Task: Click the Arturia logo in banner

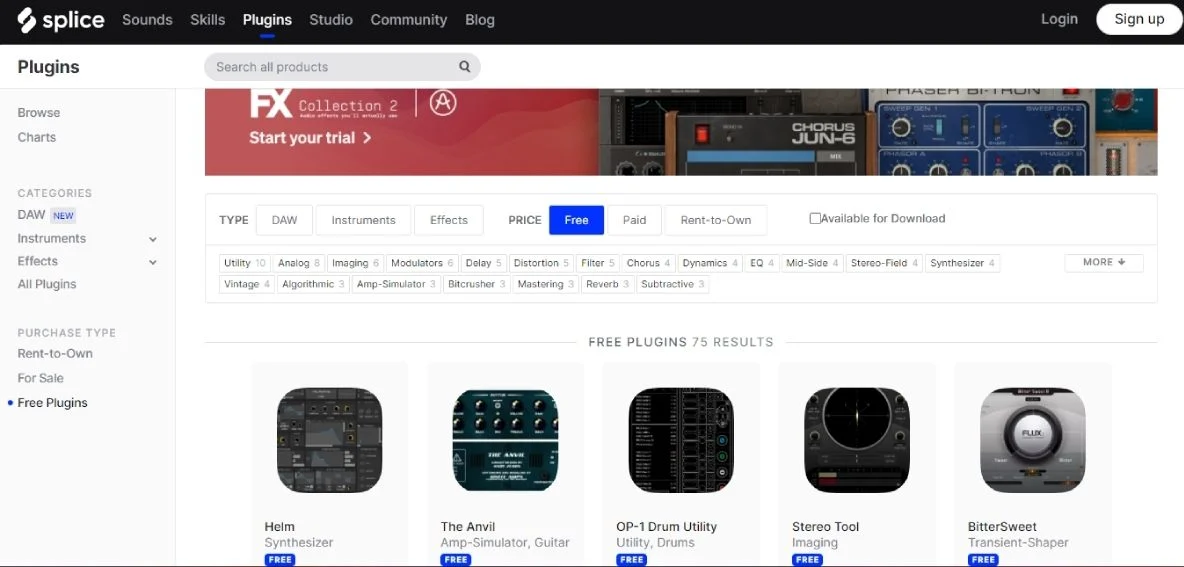Action: [443, 103]
